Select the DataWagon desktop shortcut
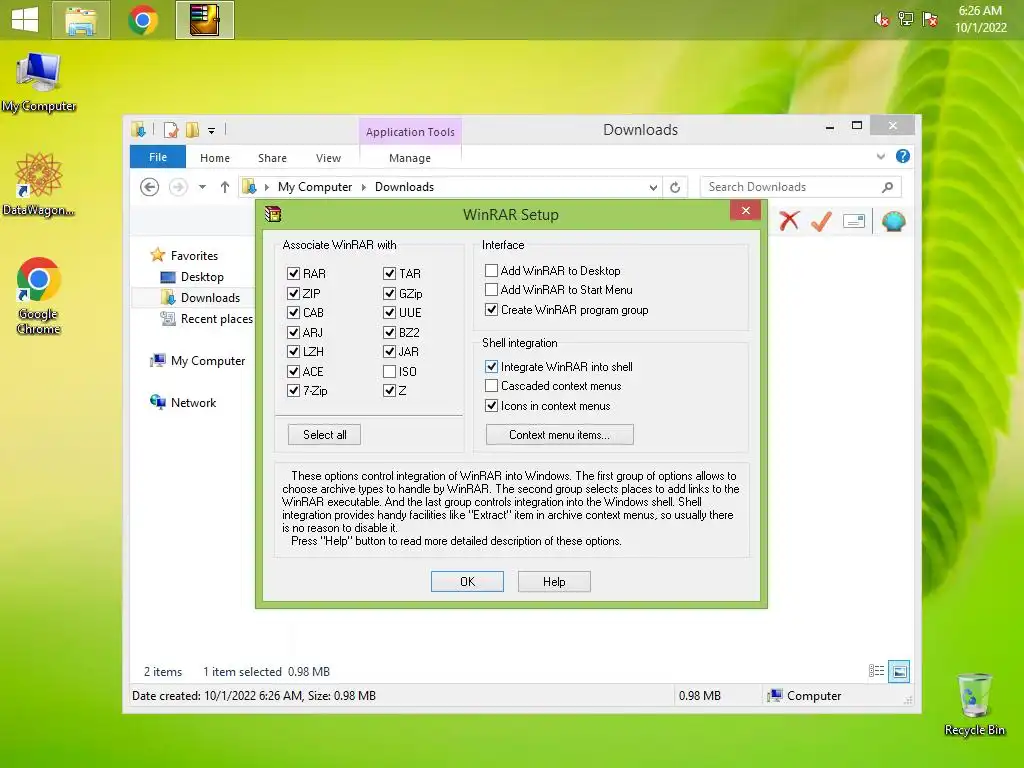 39,185
